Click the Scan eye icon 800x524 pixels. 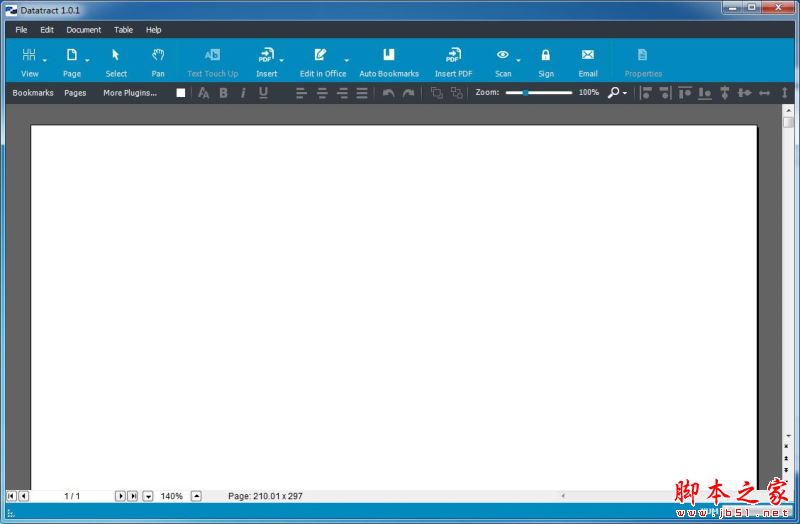(x=503, y=55)
